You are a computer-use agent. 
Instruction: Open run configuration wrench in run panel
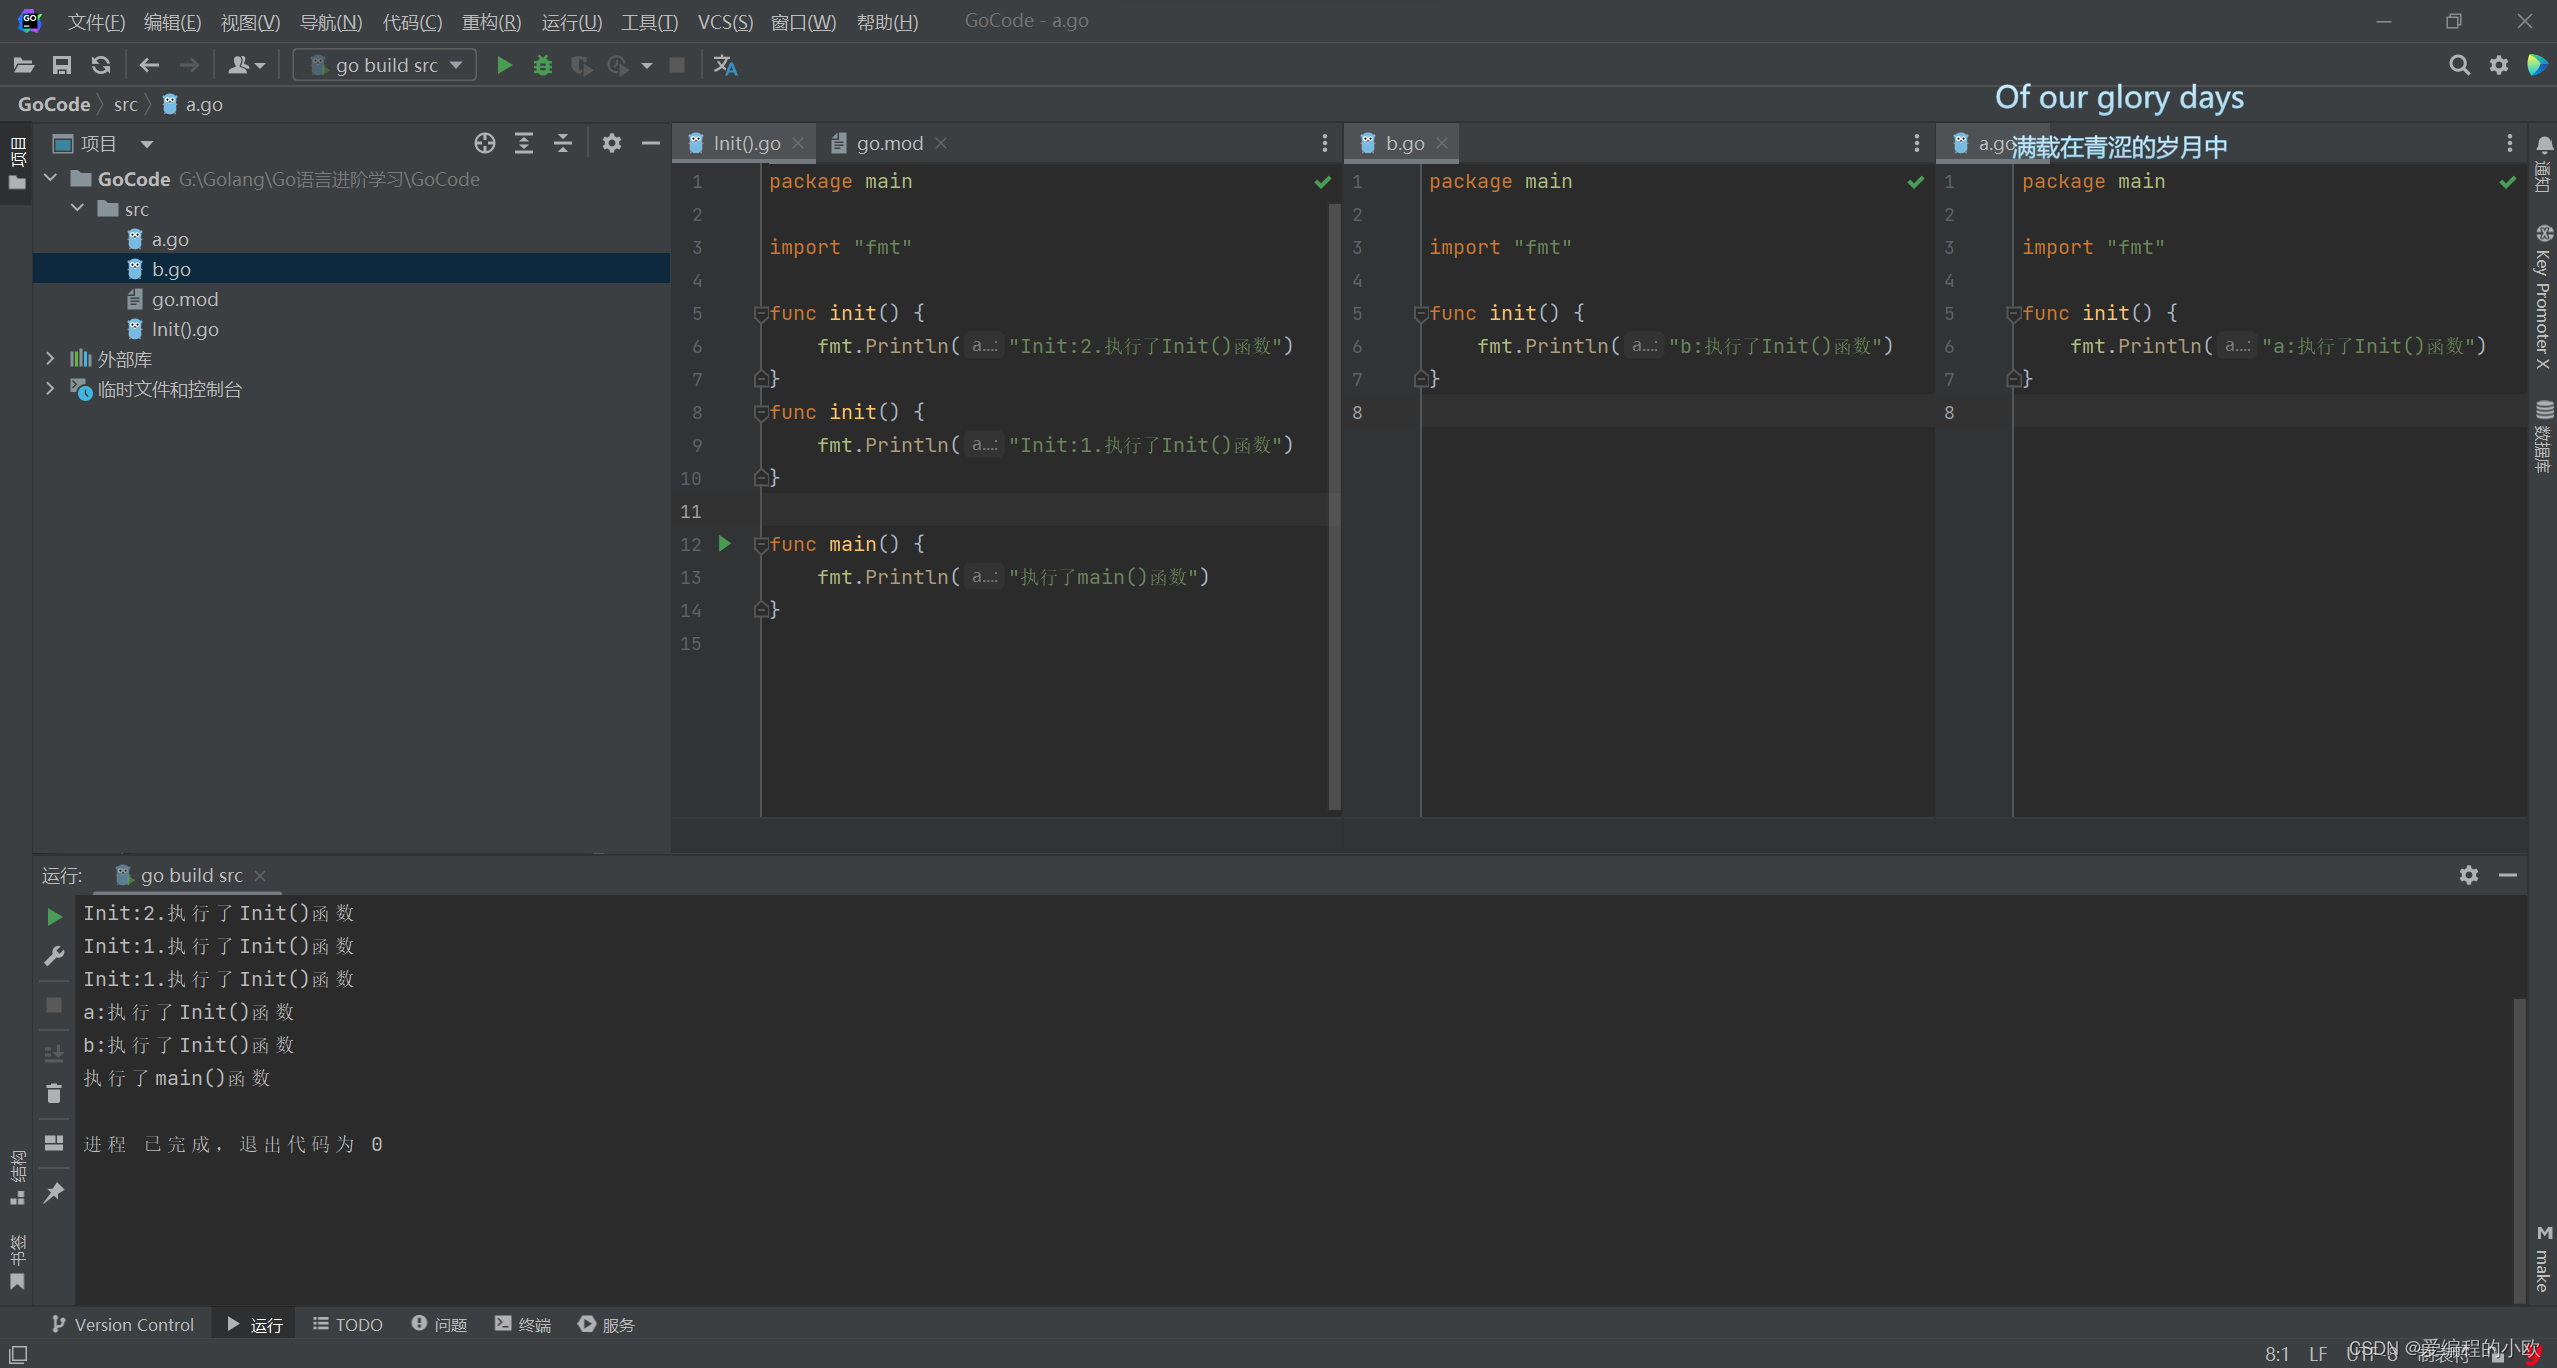tap(54, 956)
